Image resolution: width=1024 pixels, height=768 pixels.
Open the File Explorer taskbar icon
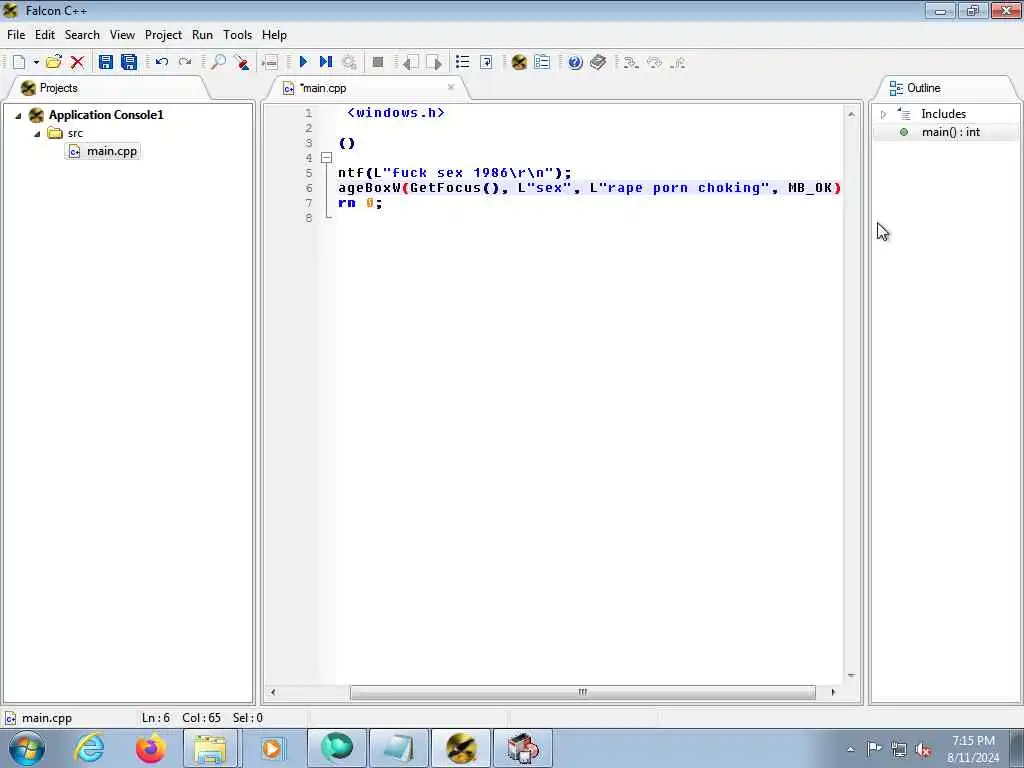coord(210,748)
